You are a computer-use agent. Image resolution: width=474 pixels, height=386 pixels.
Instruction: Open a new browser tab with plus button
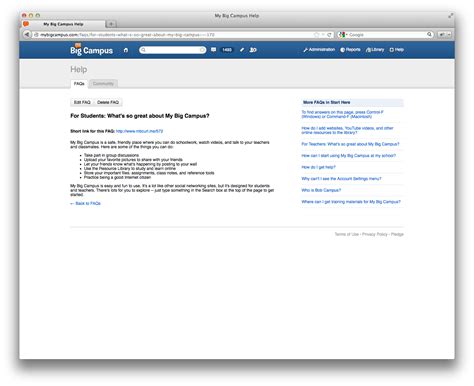pyautogui.click(x=111, y=24)
